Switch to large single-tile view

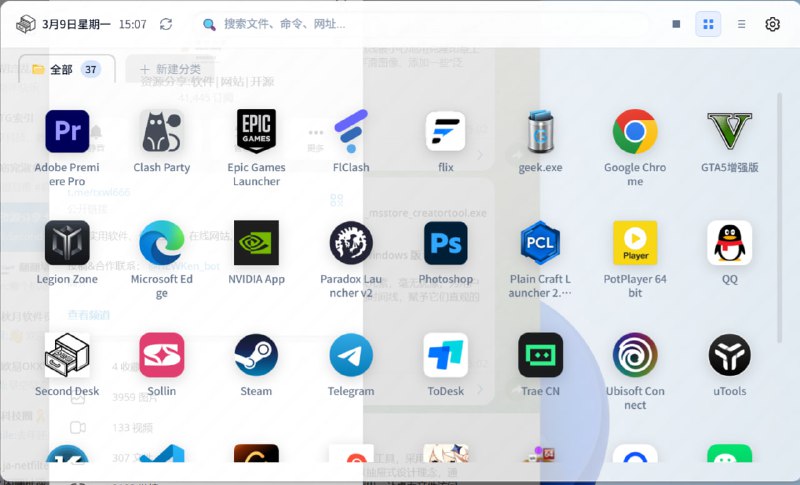coord(676,24)
